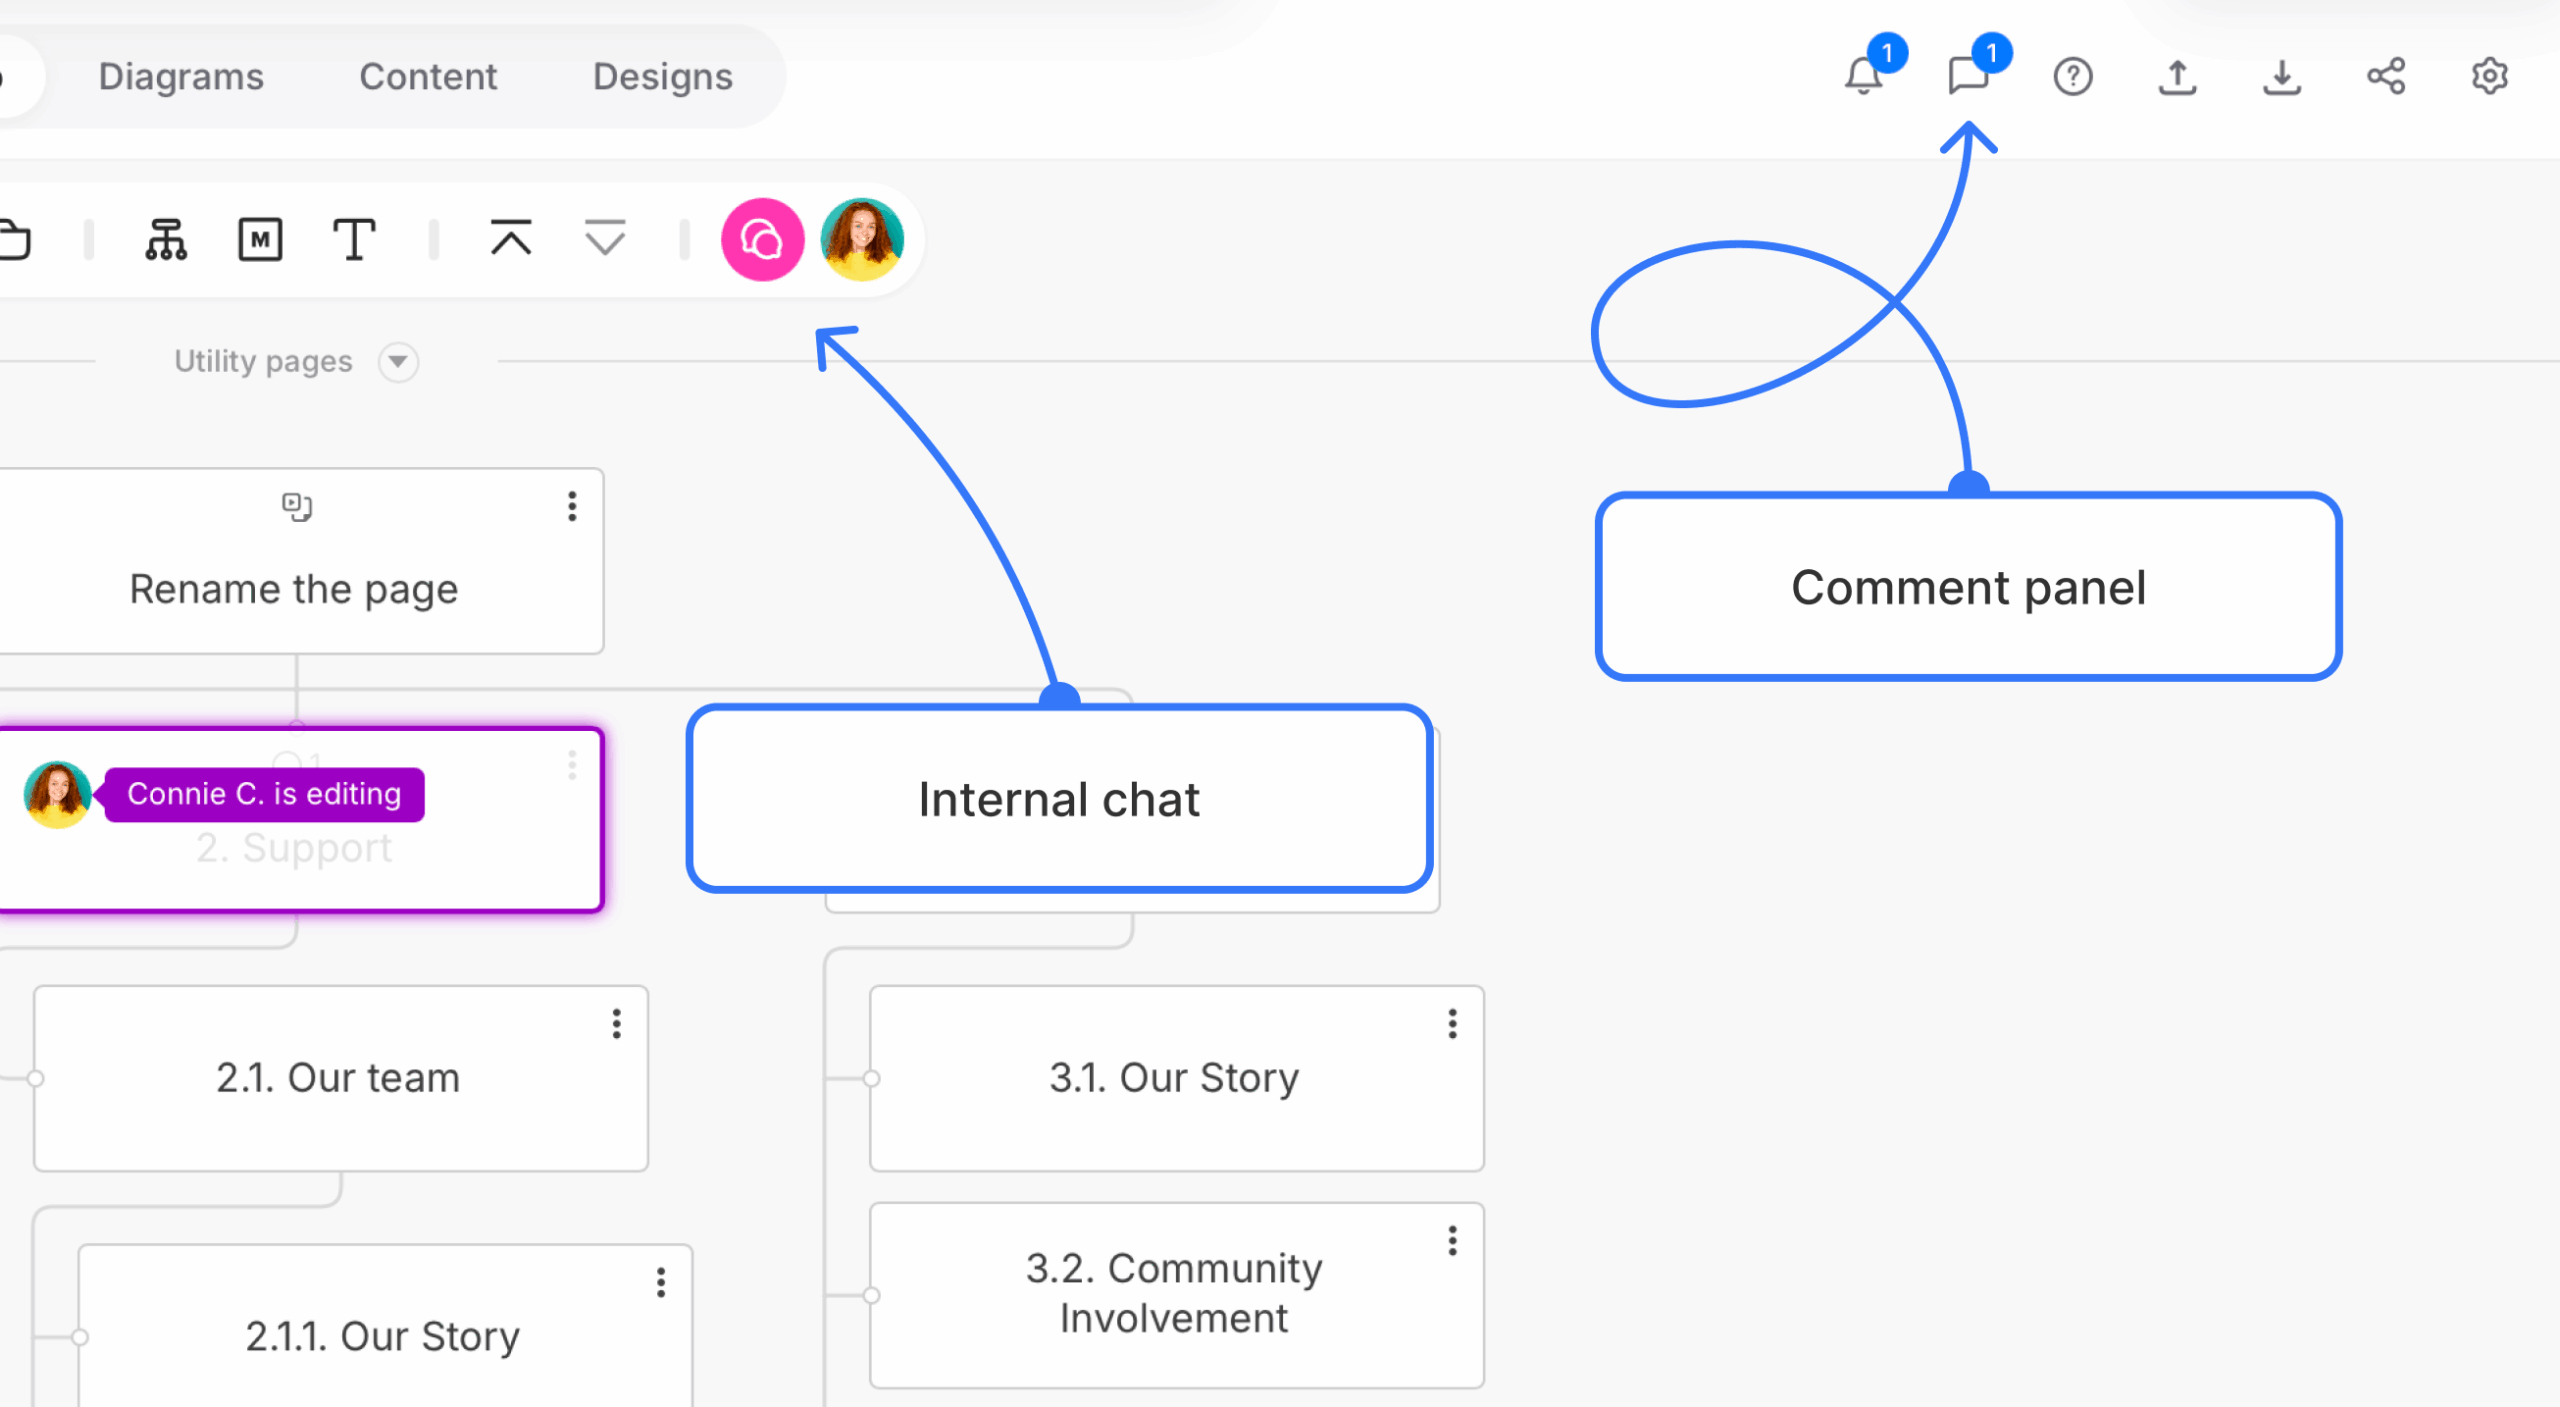Open the options menu on 2. Support card
The height and width of the screenshot is (1407, 2560).
click(x=572, y=765)
